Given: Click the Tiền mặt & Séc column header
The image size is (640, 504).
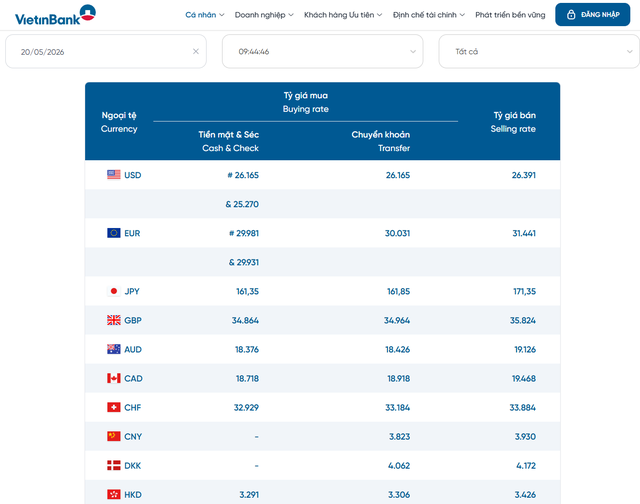Looking at the screenshot, I should 229,141.
